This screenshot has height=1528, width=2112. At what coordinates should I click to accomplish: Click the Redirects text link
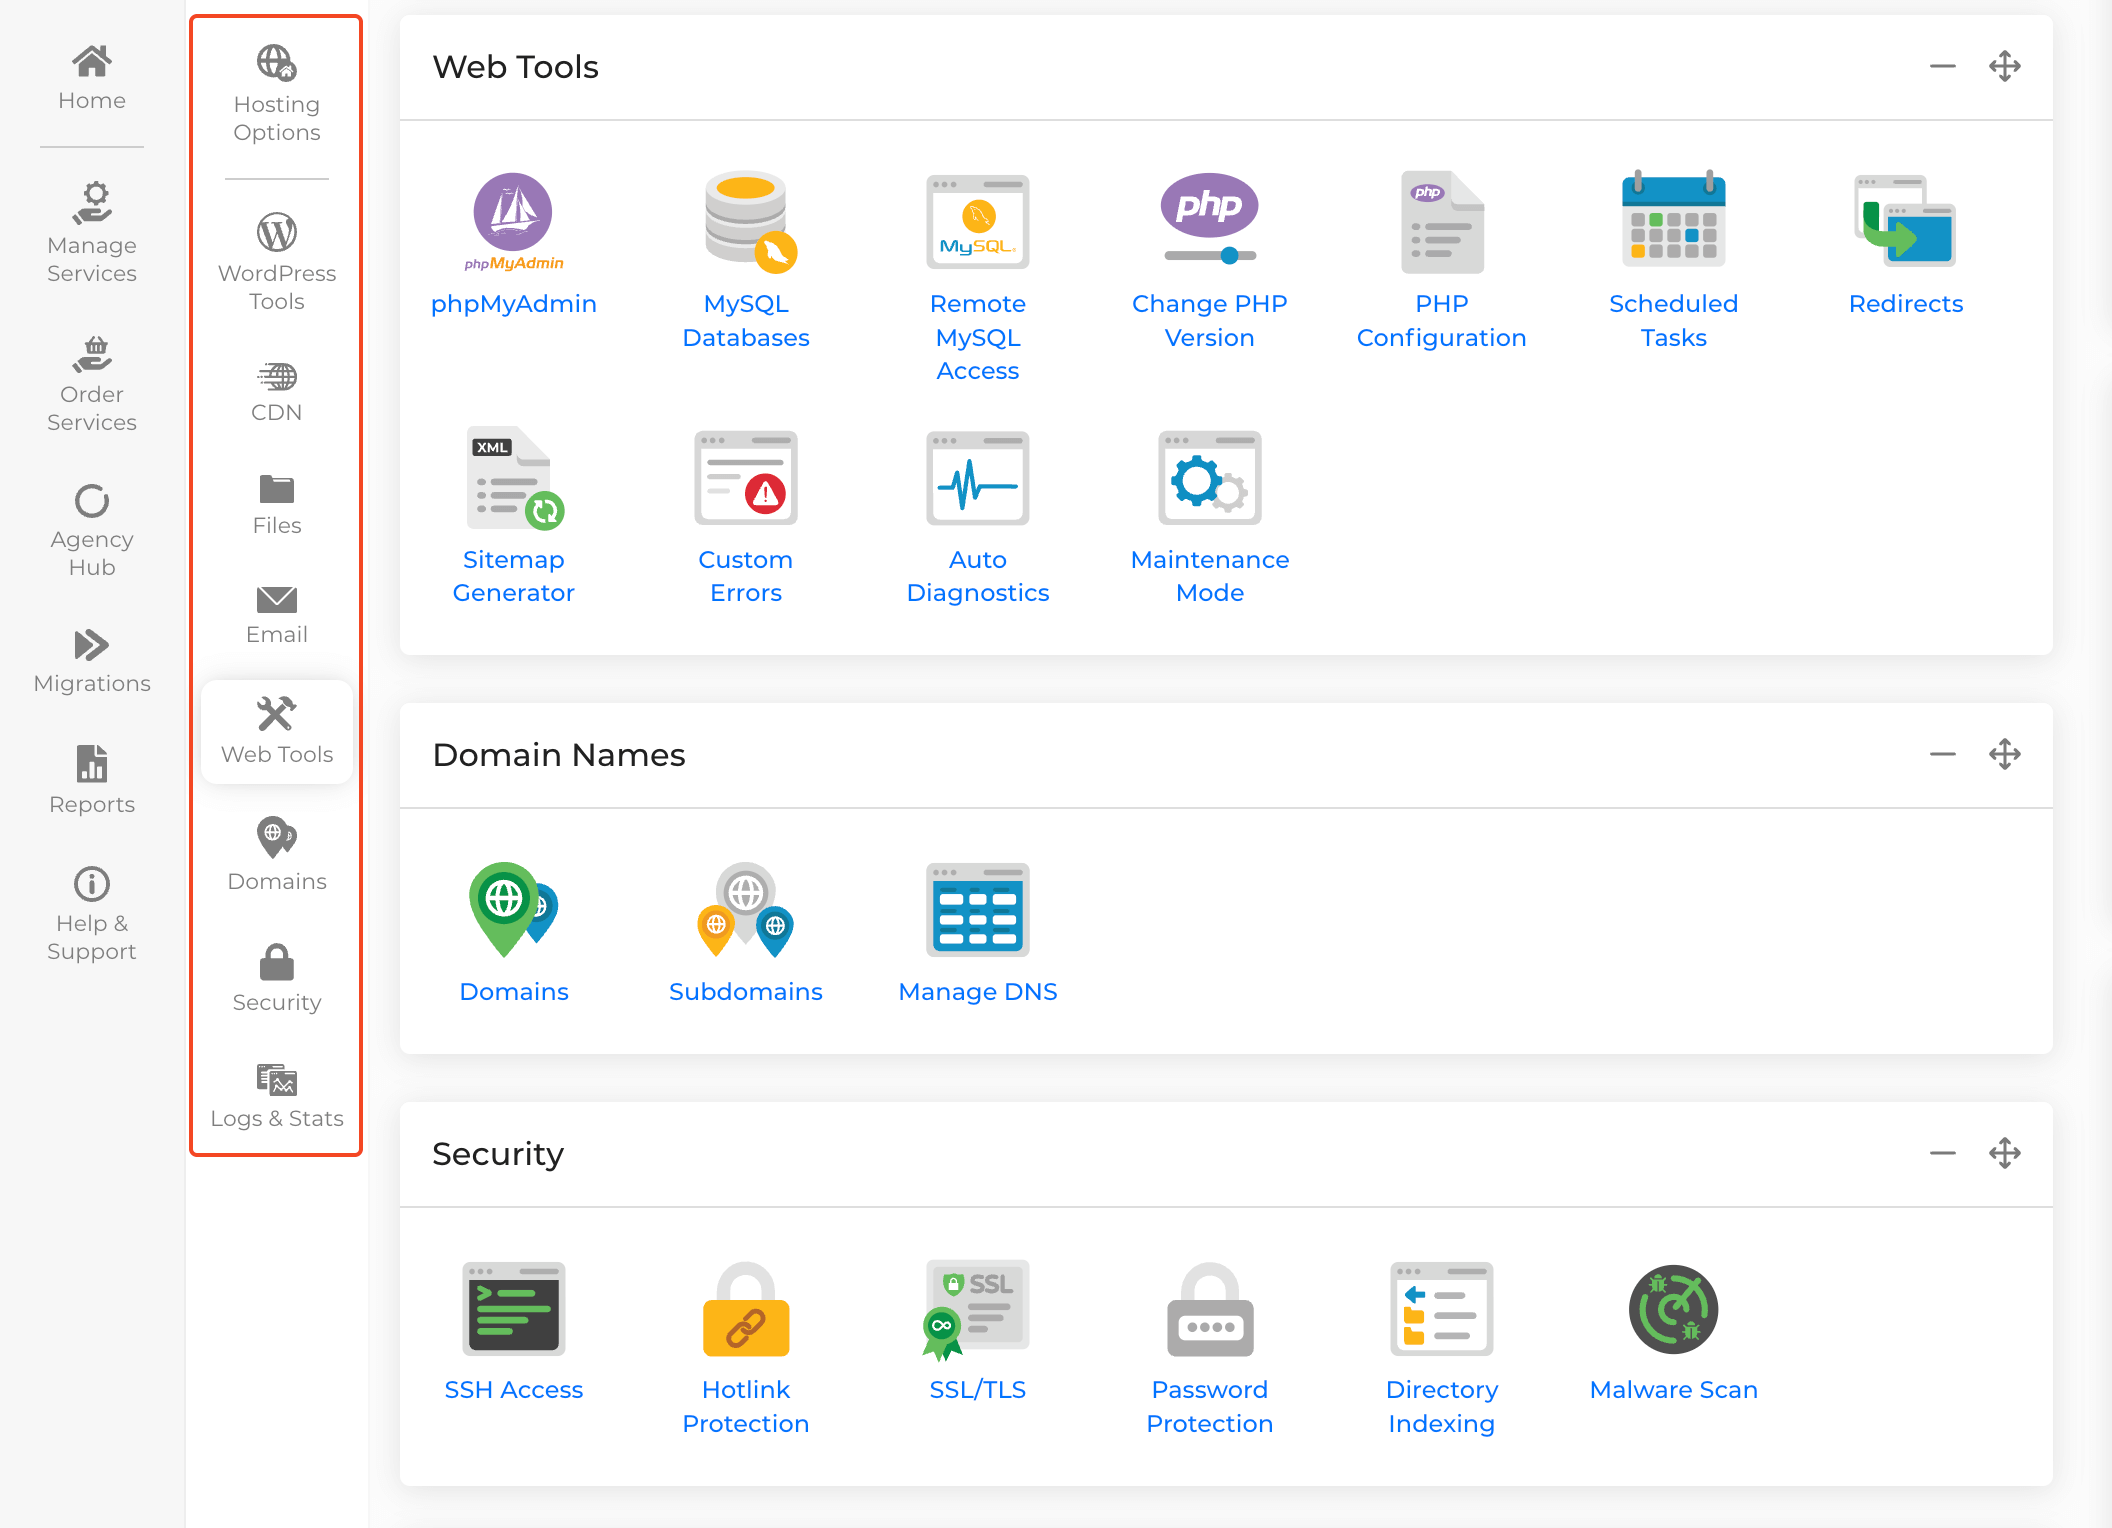(1906, 304)
